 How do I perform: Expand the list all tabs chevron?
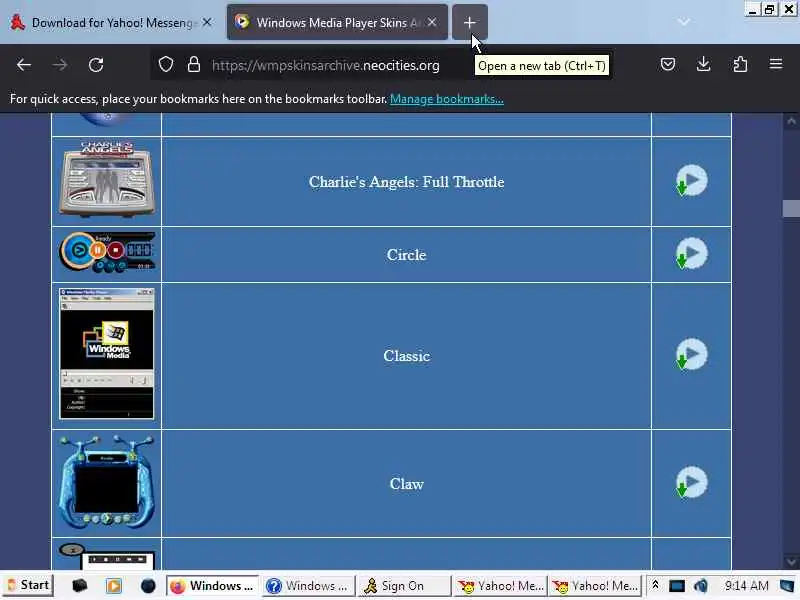pyautogui.click(x=684, y=22)
